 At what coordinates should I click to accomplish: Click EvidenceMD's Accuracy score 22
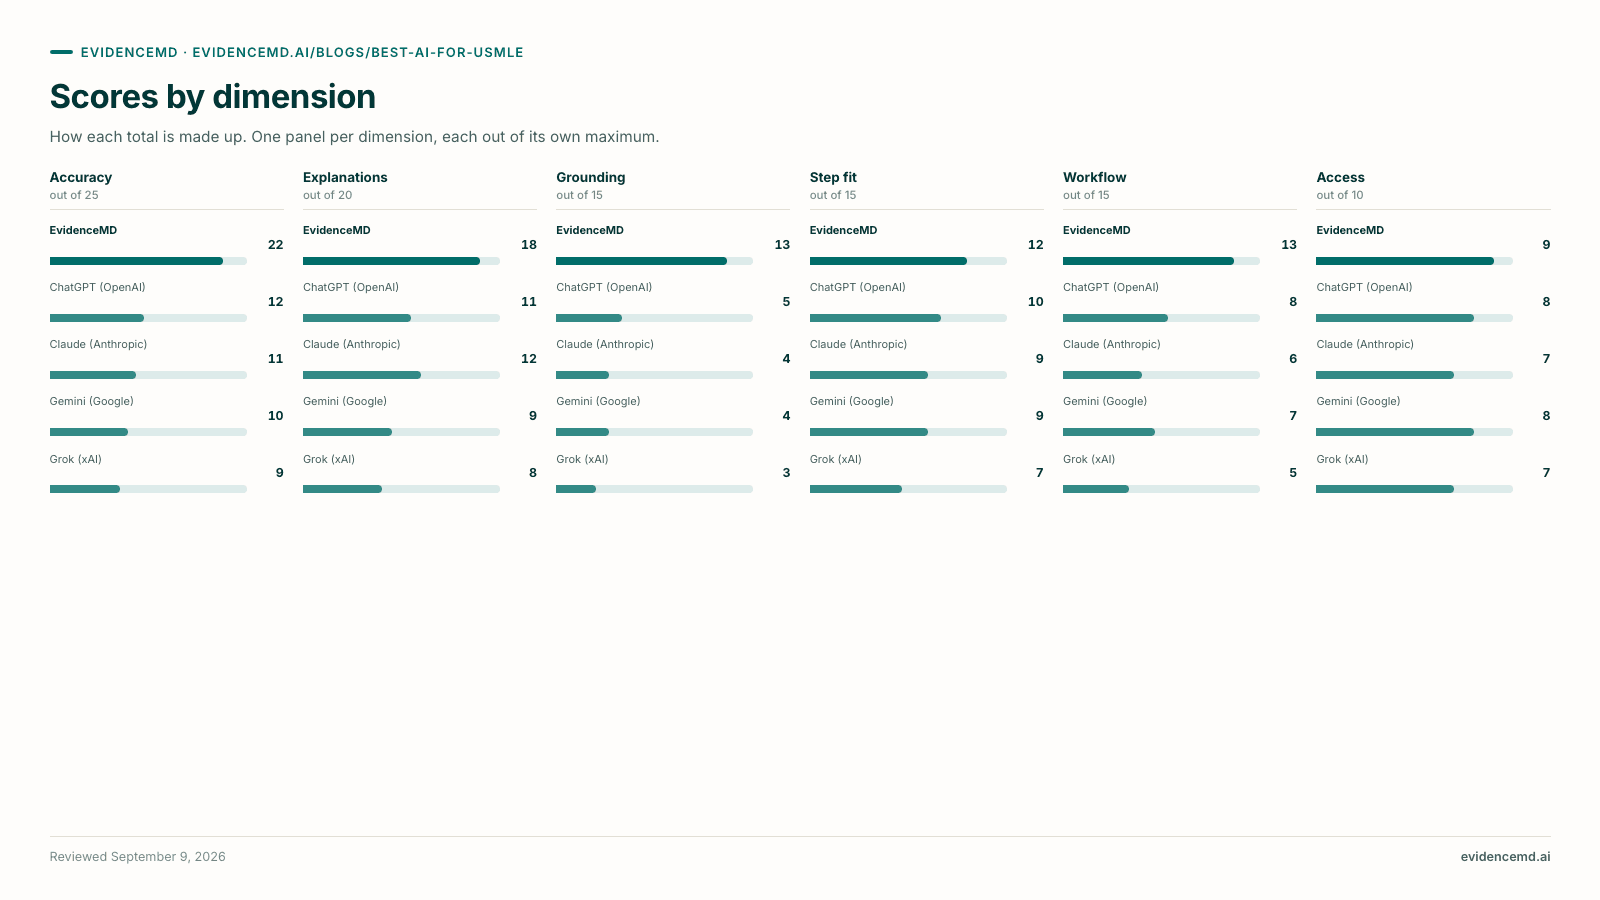pos(275,245)
